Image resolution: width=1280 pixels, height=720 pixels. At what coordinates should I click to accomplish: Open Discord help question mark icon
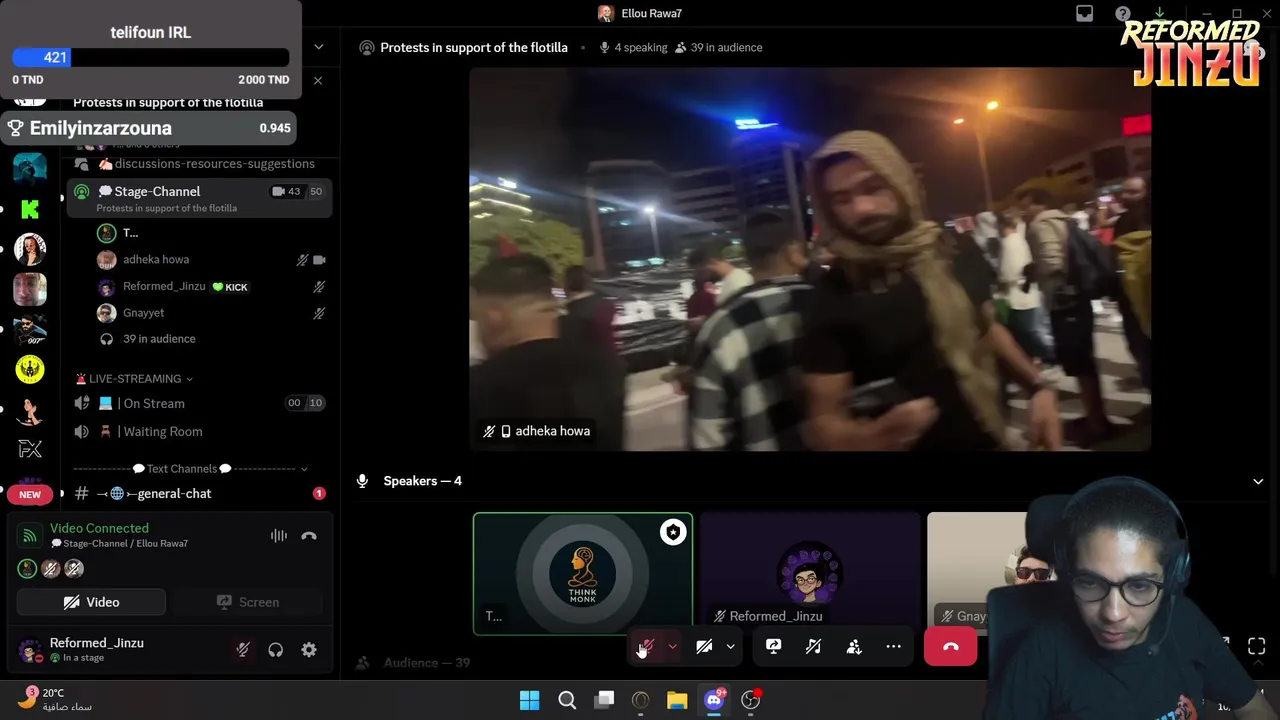(x=1122, y=13)
